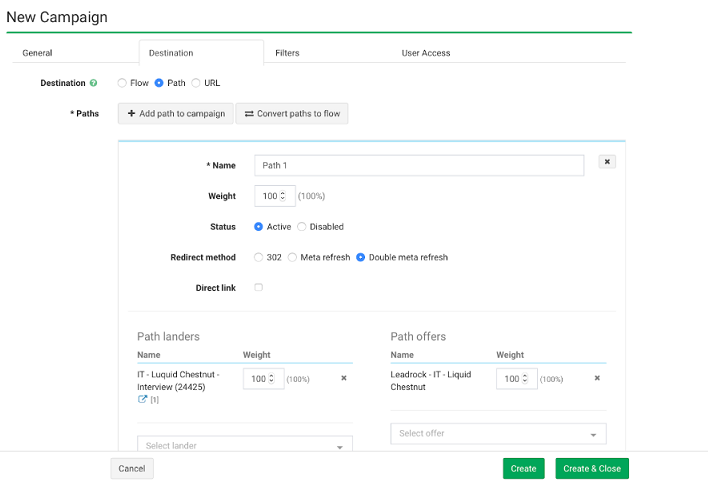This screenshot has height=495, width=708.
Task: Set status to Active
Action: 258,227
